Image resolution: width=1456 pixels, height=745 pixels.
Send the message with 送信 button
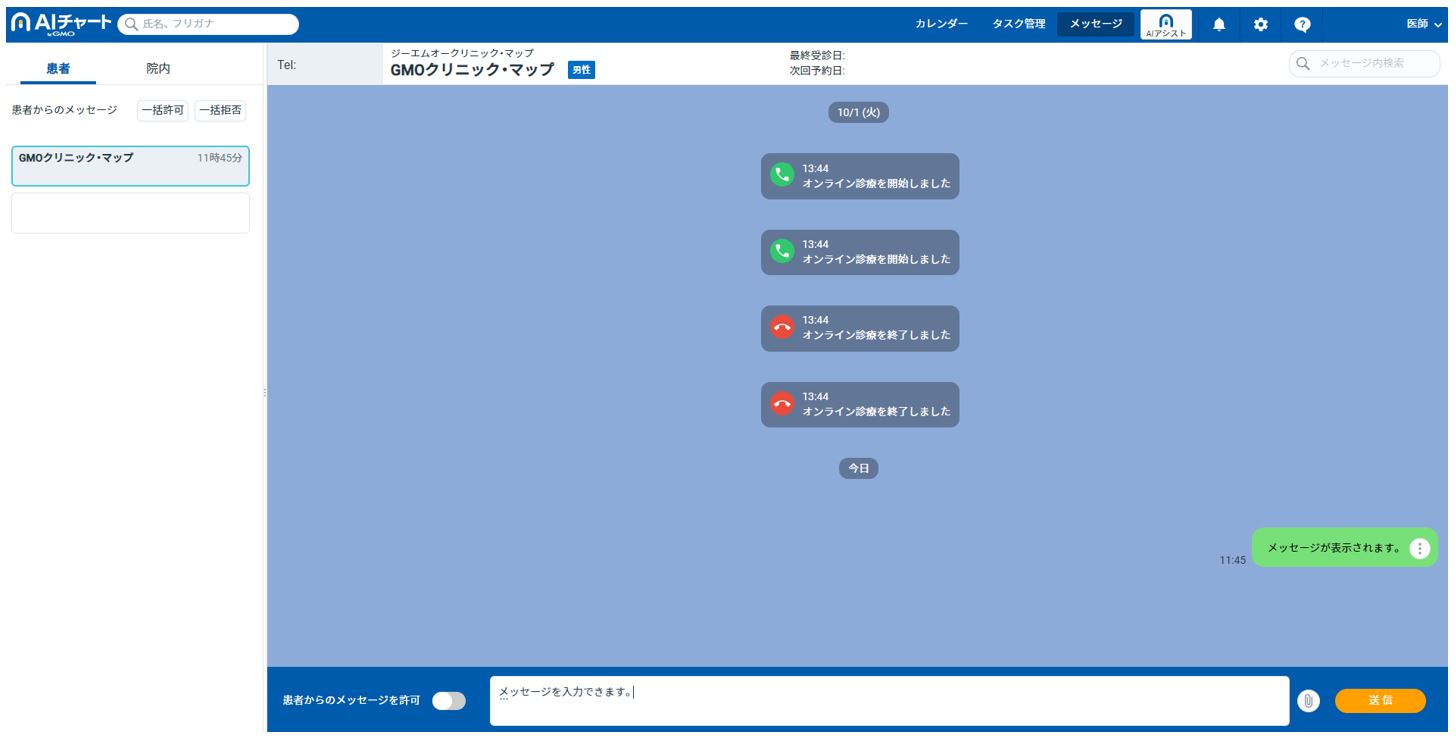coord(1380,701)
